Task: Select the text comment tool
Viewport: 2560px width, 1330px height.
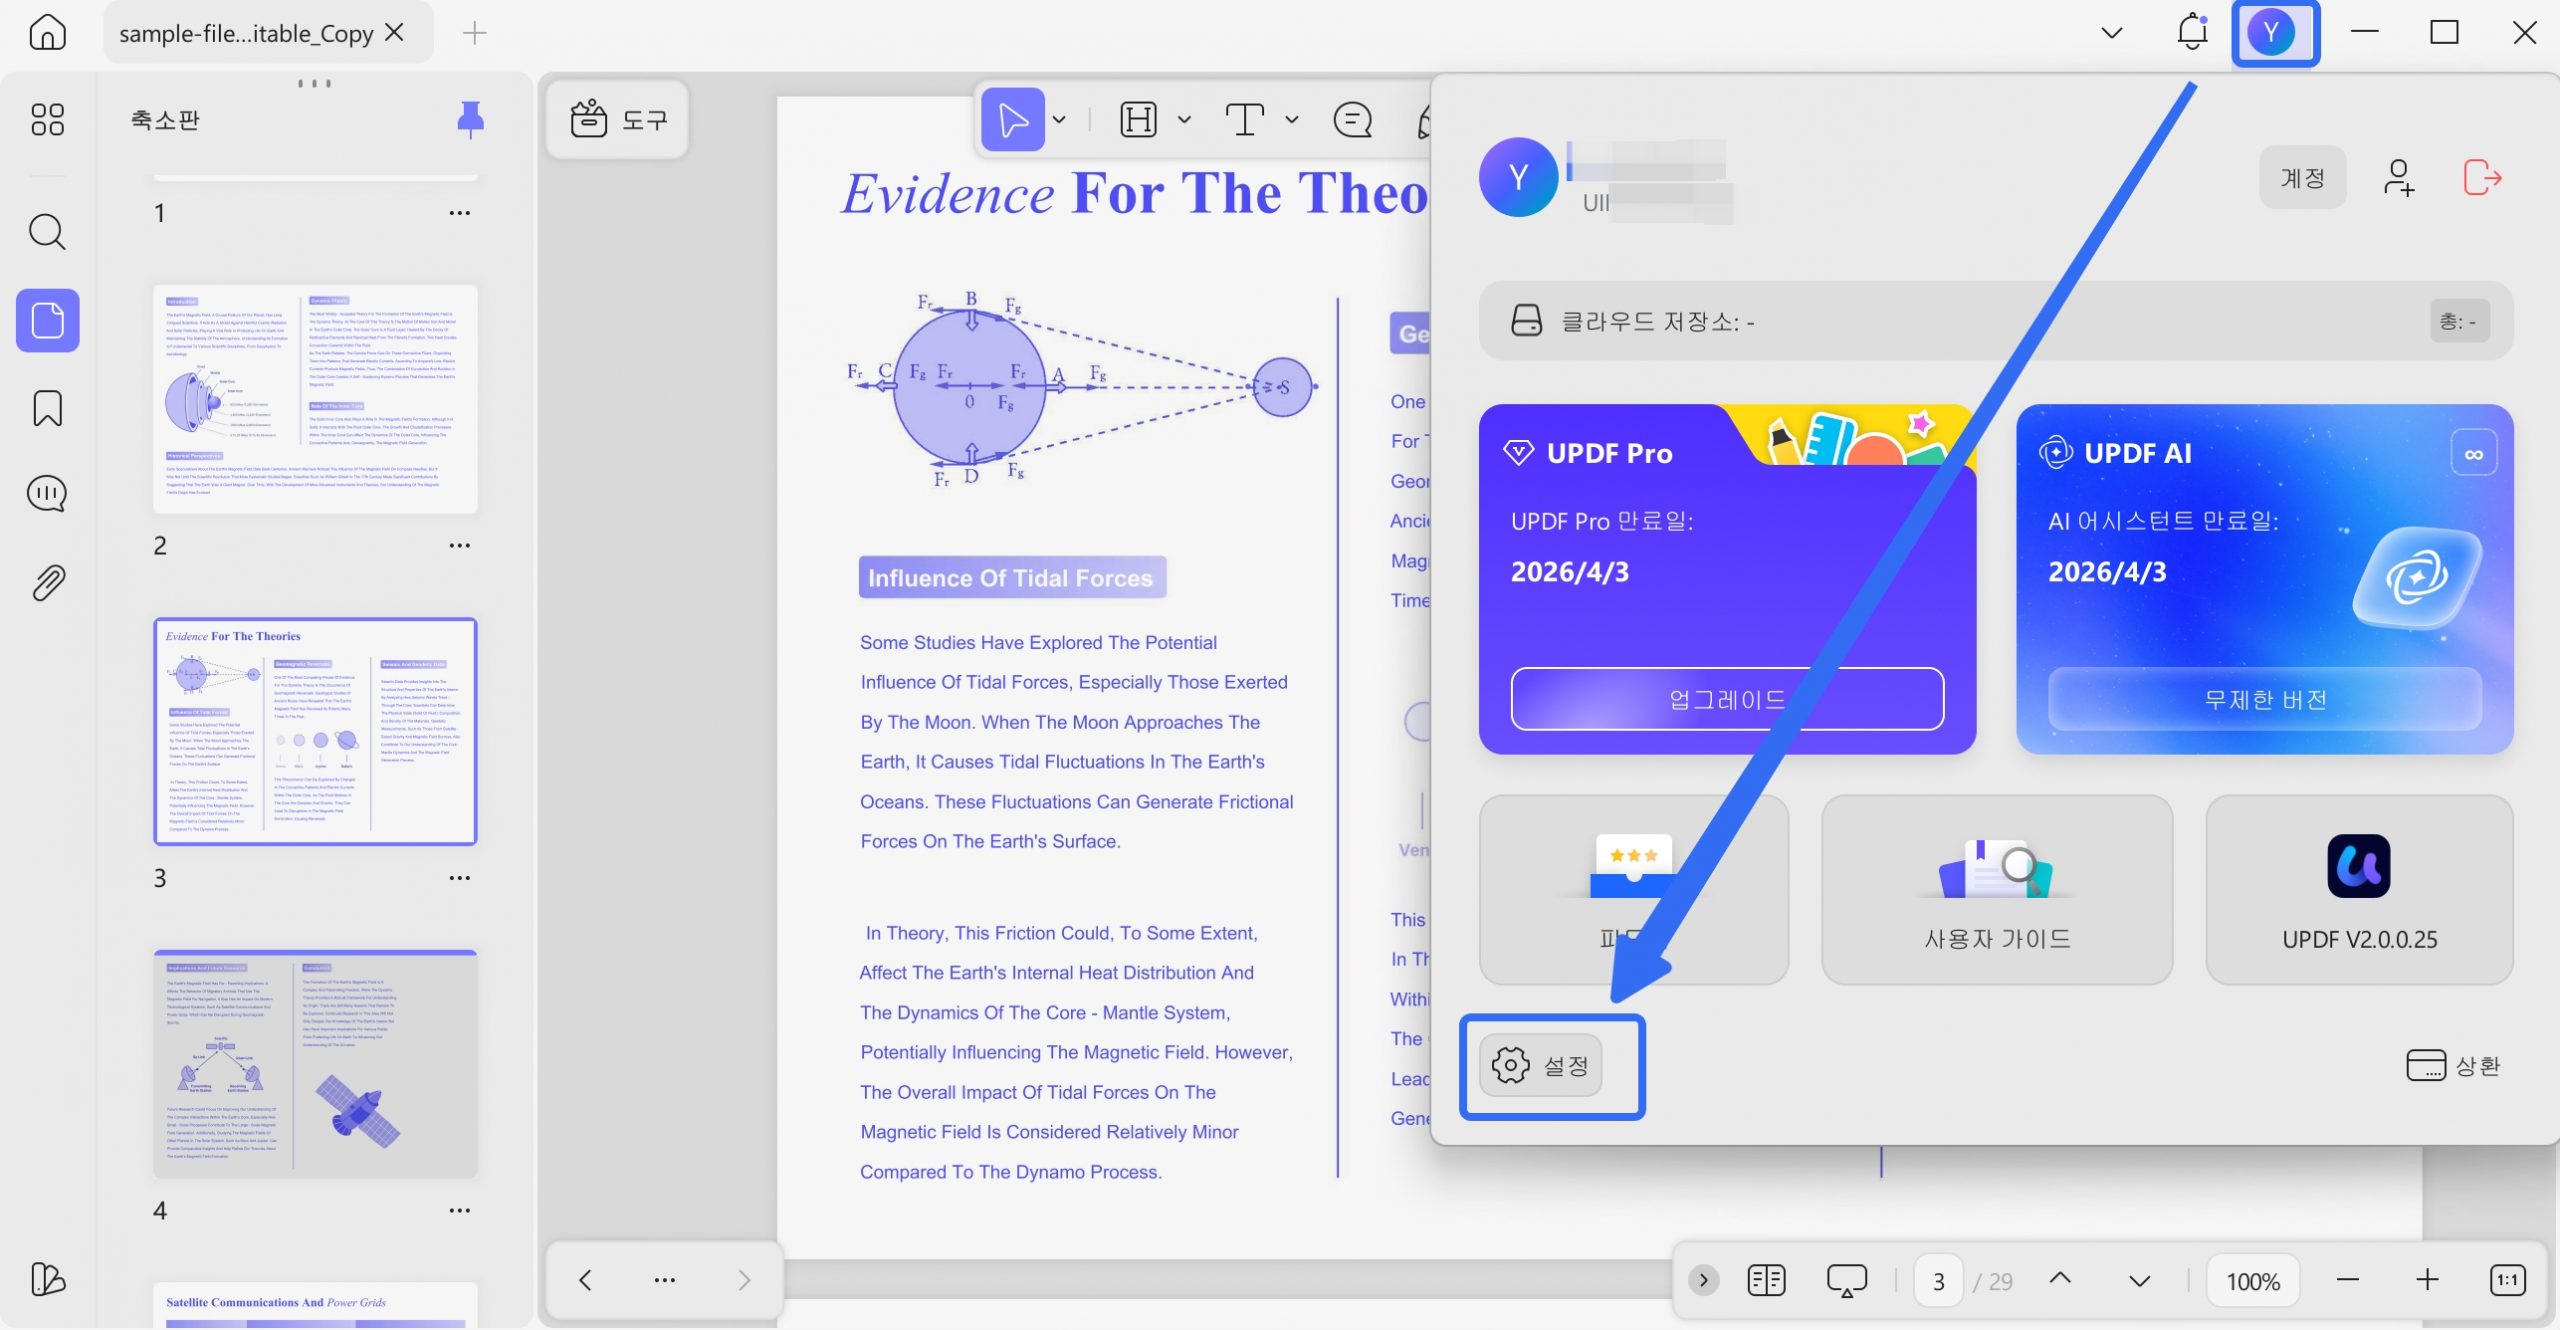Action: click(x=1244, y=120)
